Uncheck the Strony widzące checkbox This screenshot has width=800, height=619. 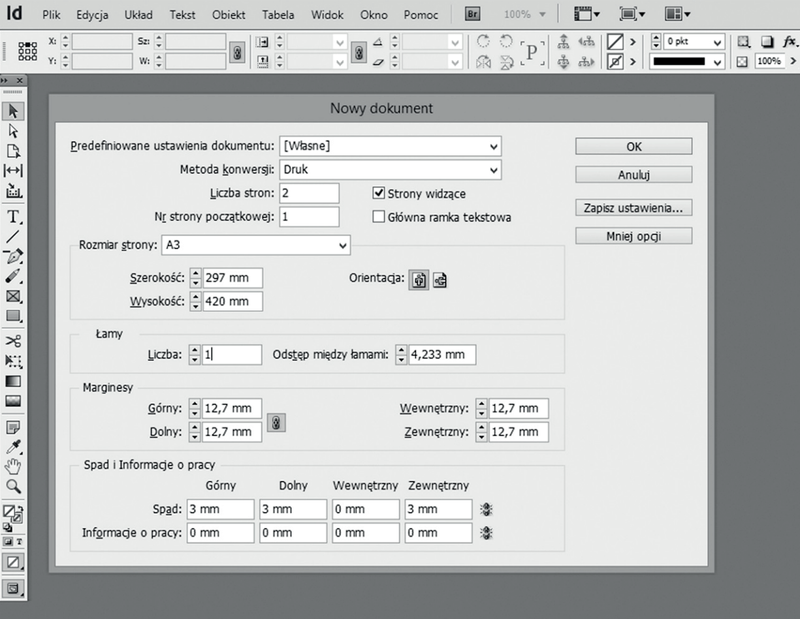379,193
